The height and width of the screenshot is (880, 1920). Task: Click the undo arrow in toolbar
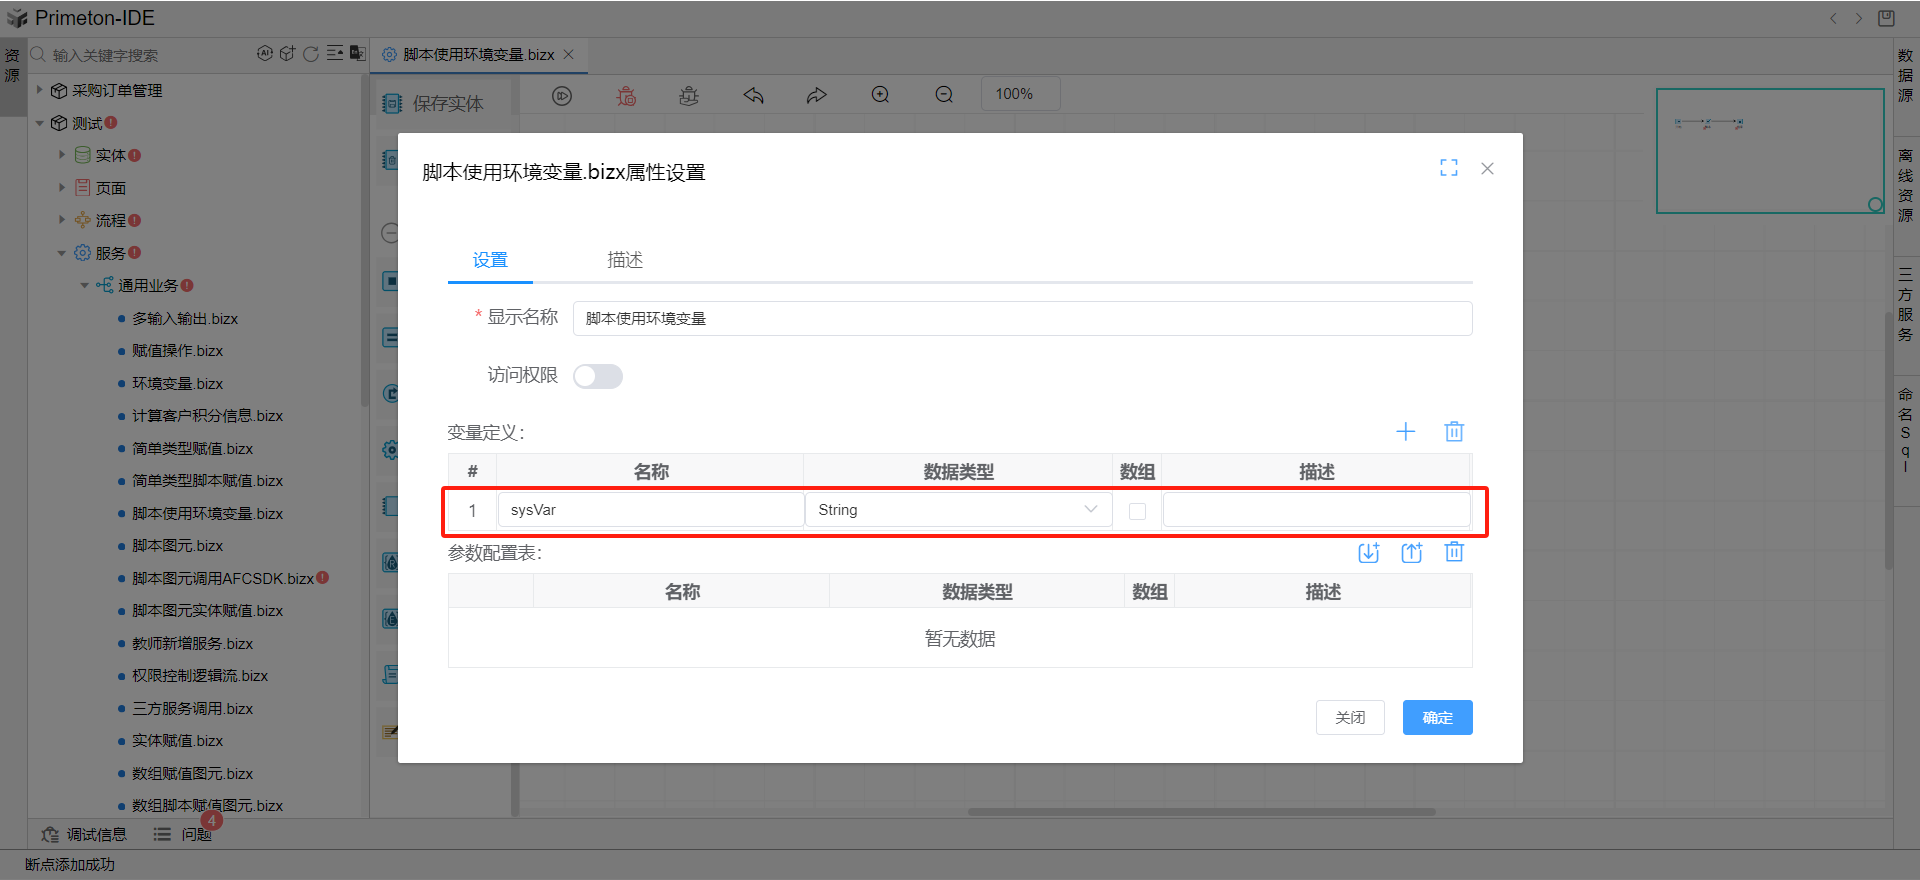(754, 95)
